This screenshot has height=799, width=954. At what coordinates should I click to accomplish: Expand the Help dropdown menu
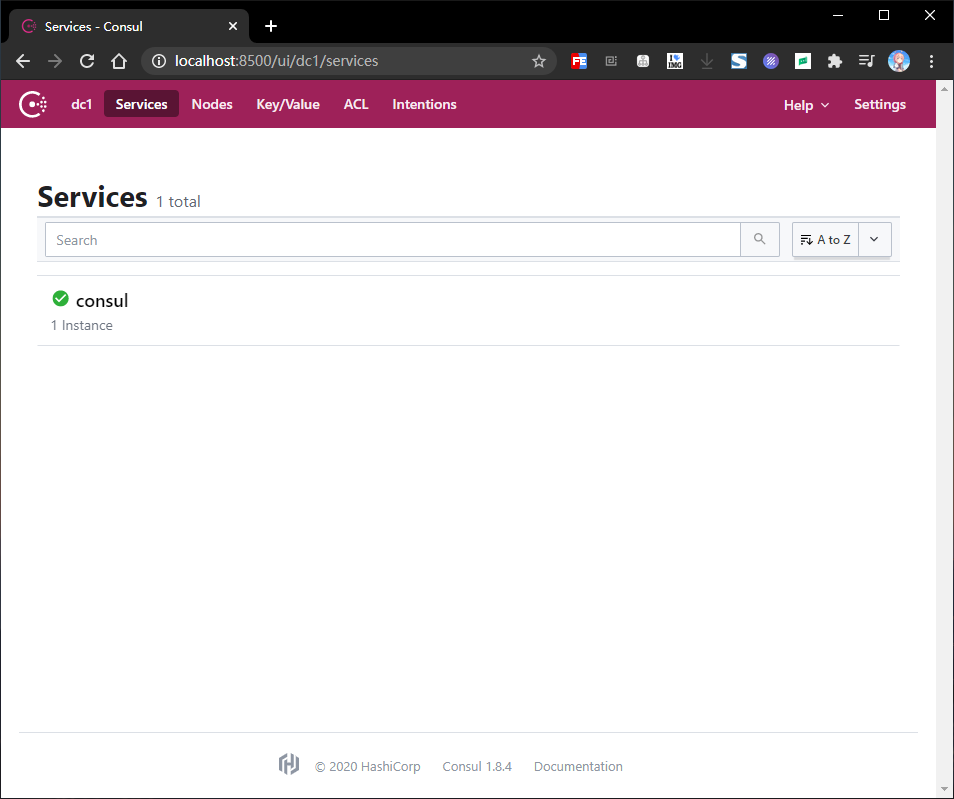click(x=806, y=105)
